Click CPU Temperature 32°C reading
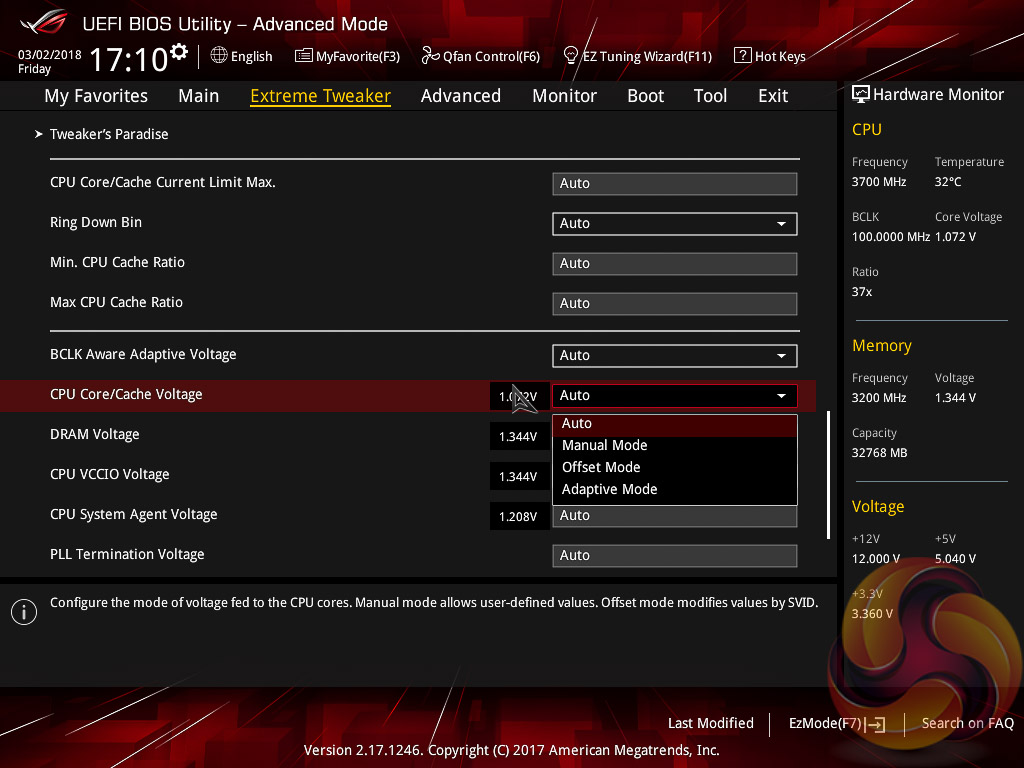 [x=948, y=182]
